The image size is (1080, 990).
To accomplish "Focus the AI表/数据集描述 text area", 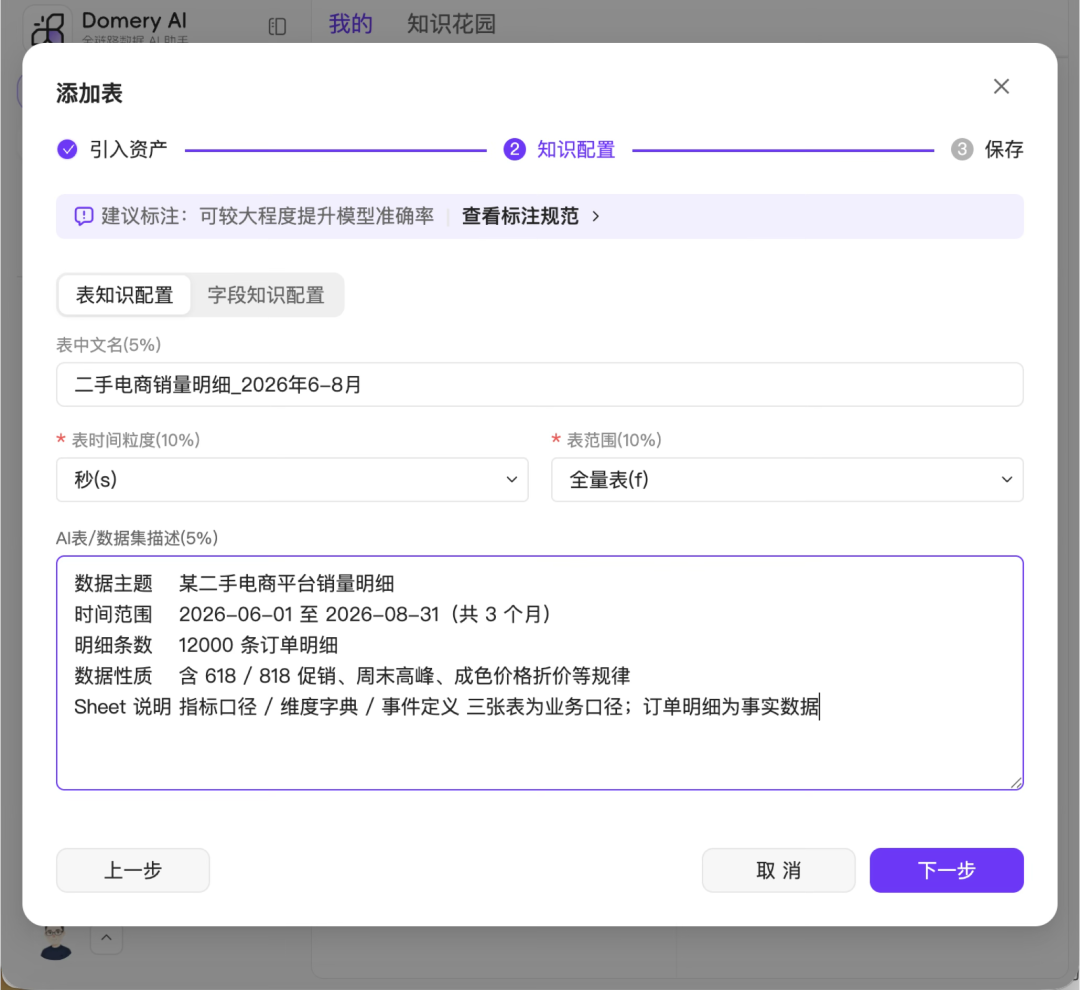I will click(x=539, y=672).
